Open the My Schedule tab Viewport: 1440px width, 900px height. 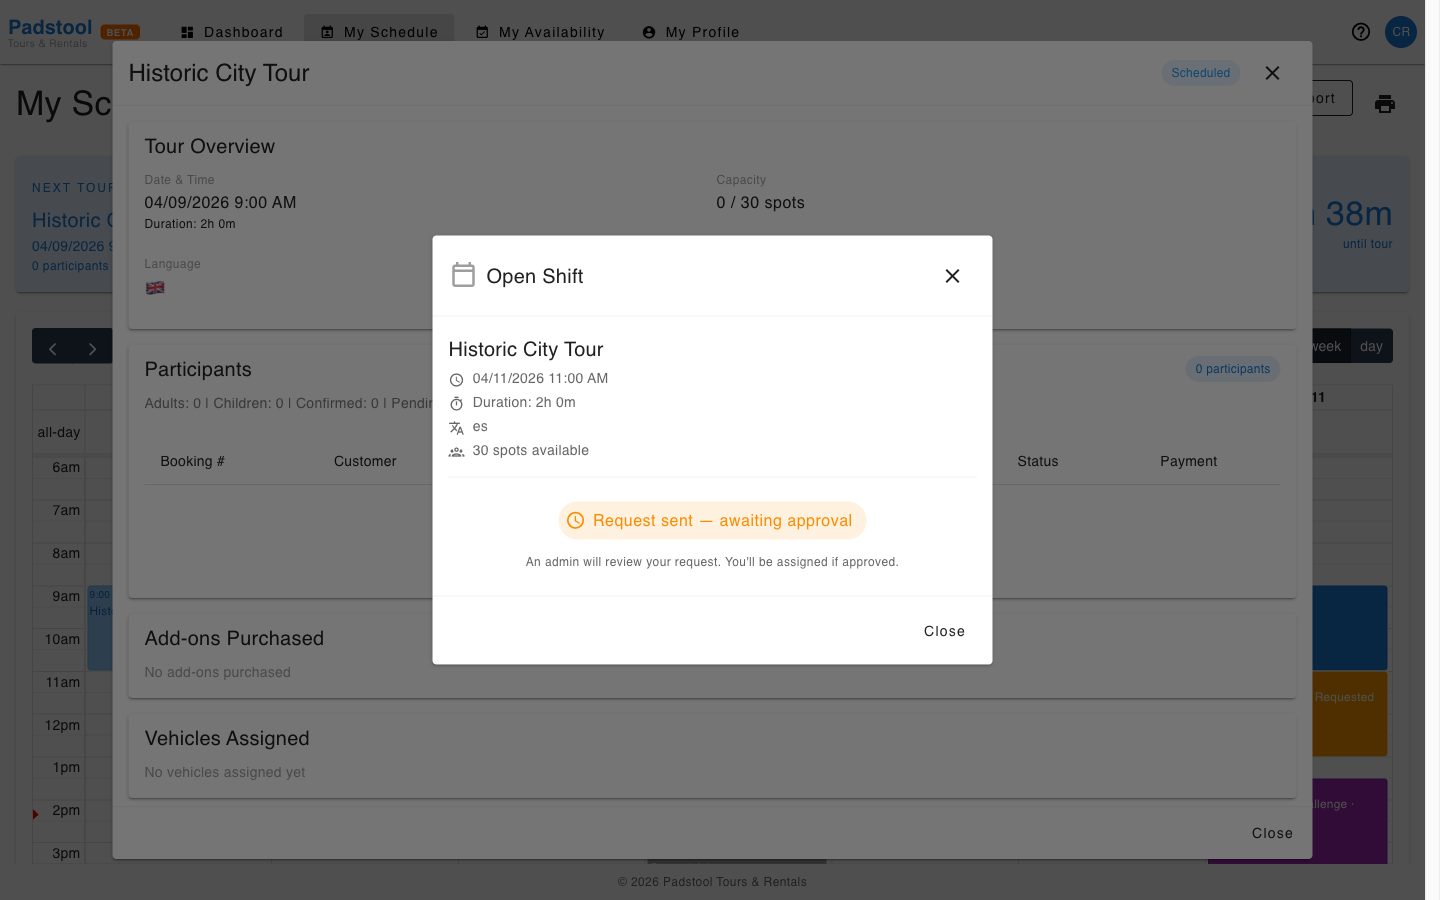point(379,32)
